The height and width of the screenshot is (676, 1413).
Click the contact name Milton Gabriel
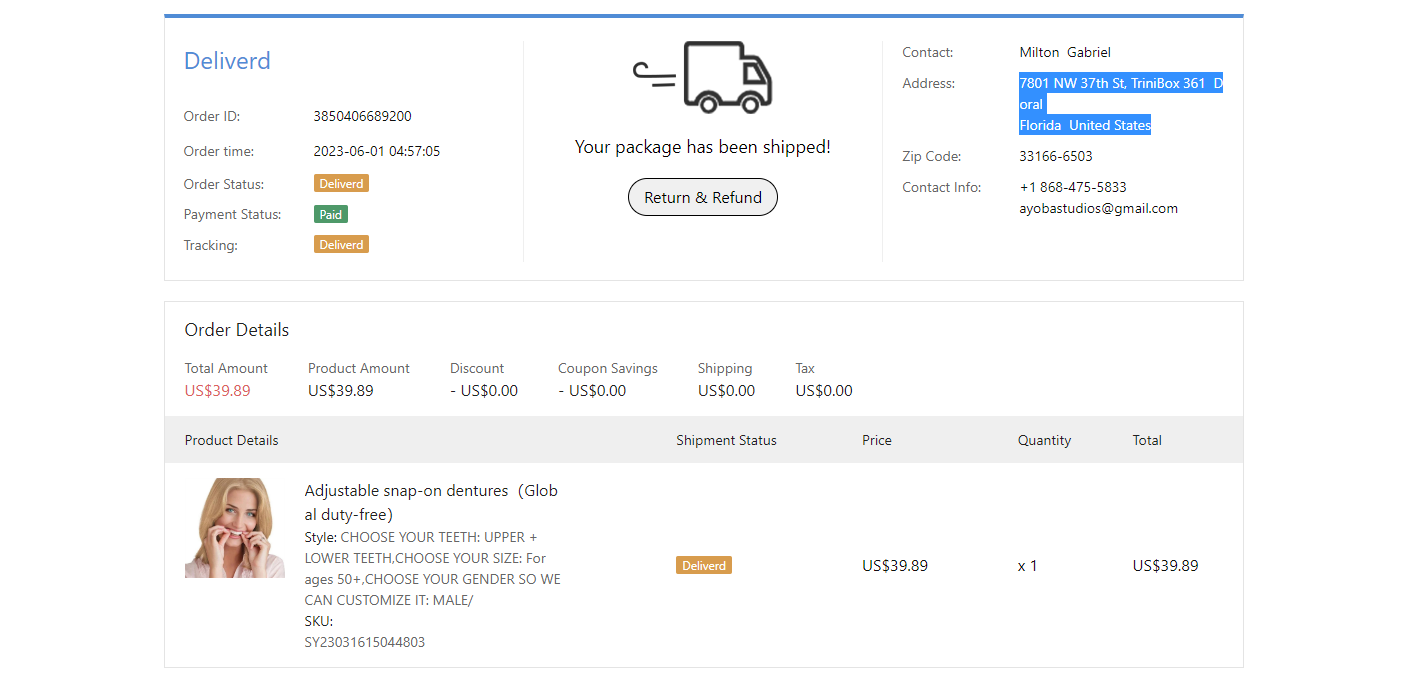1064,52
